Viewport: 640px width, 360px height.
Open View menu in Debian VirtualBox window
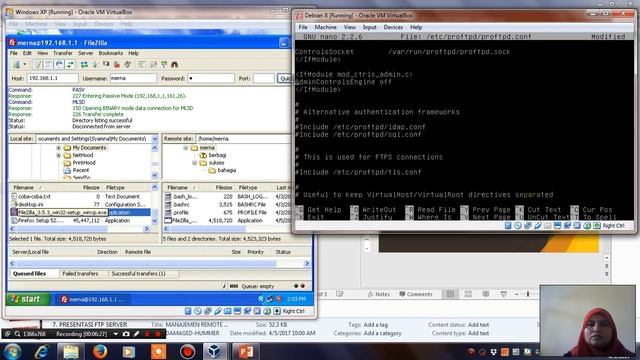click(x=349, y=27)
